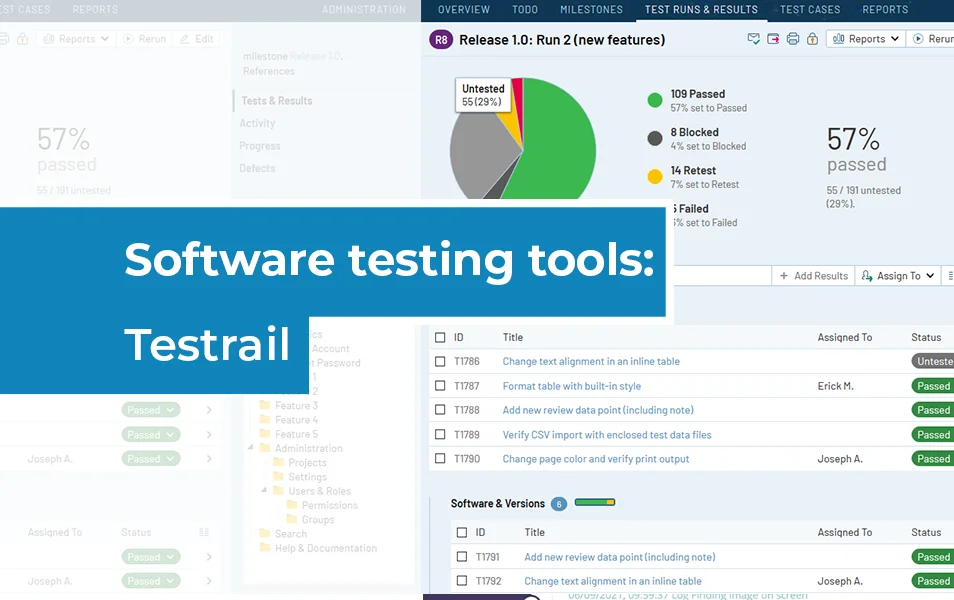This screenshot has width=954, height=600.
Task: Click the Add Results button
Action: (x=814, y=276)
